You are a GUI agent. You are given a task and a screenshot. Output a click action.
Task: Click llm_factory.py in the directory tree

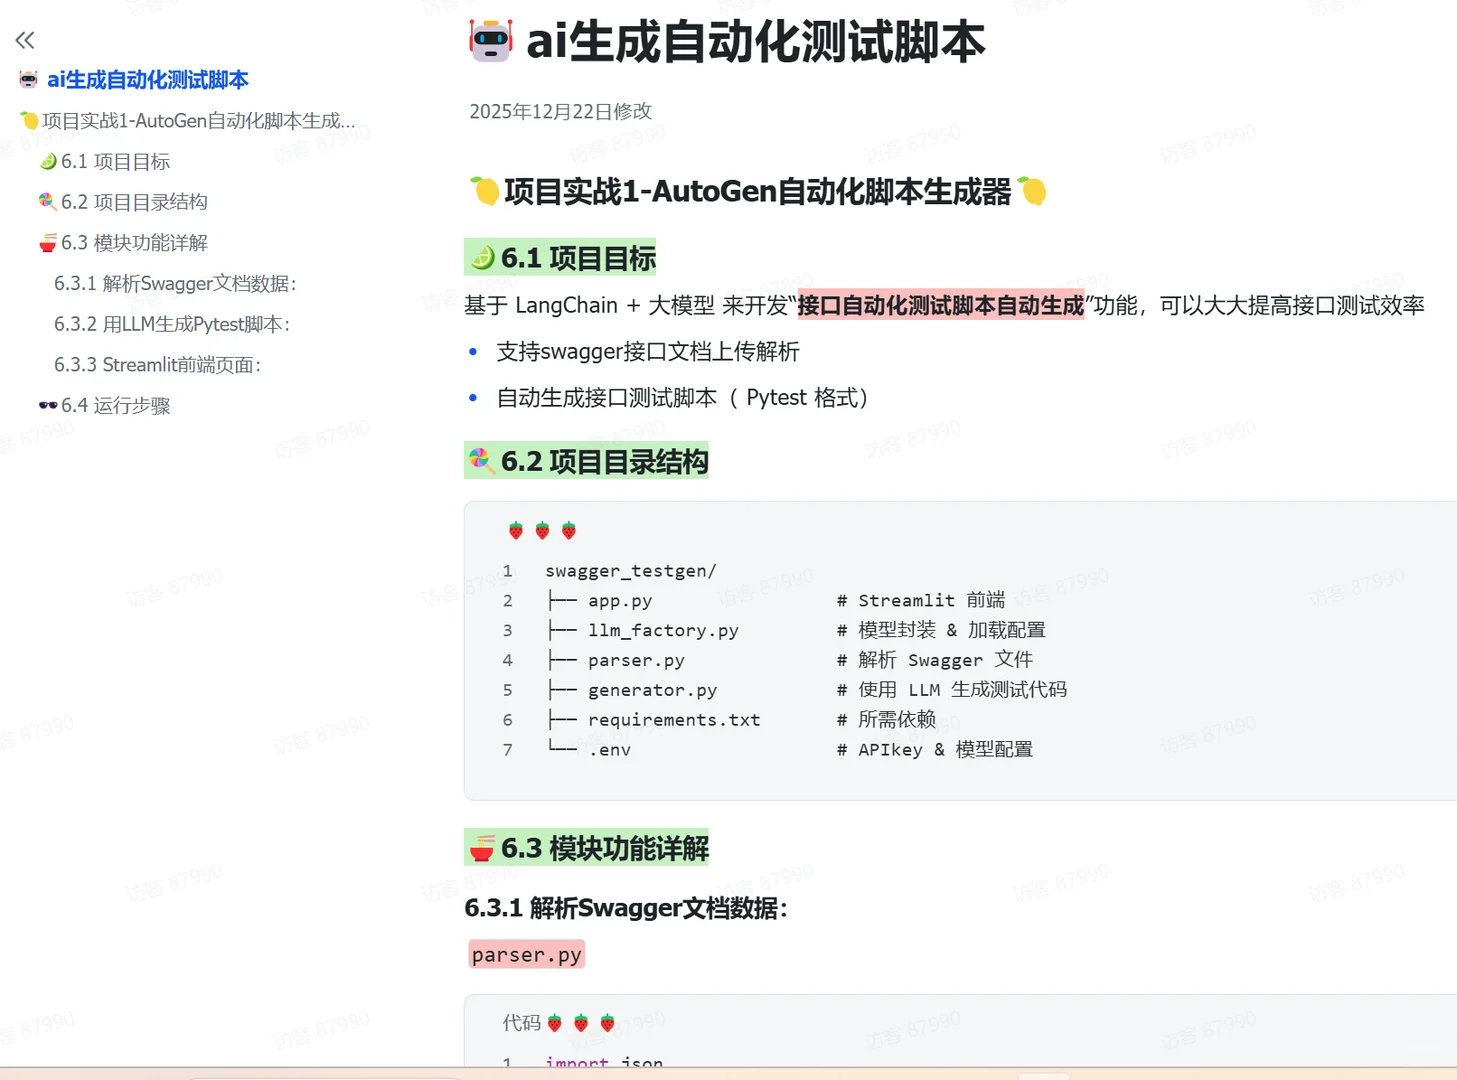(663, 631)
